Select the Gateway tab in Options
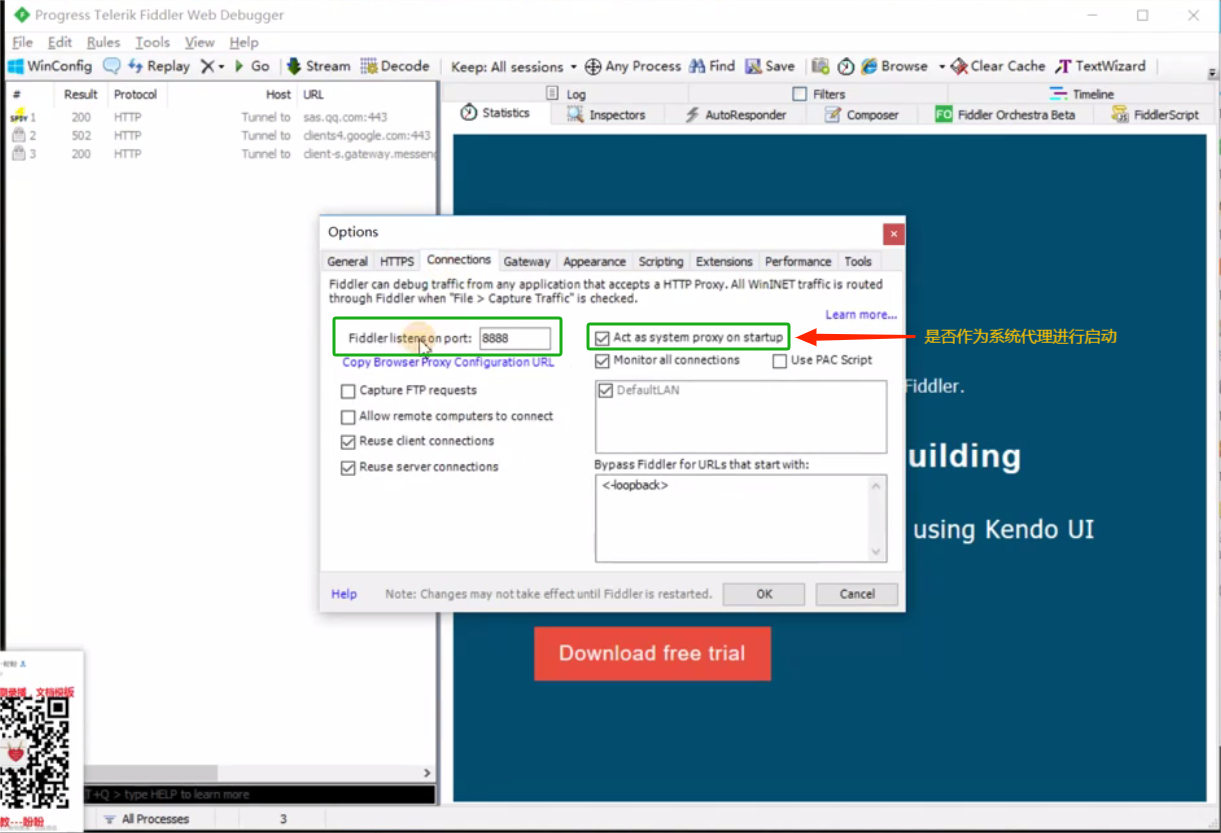The height and width of the screenshot is (833, 1221). [x=527, y=261]
